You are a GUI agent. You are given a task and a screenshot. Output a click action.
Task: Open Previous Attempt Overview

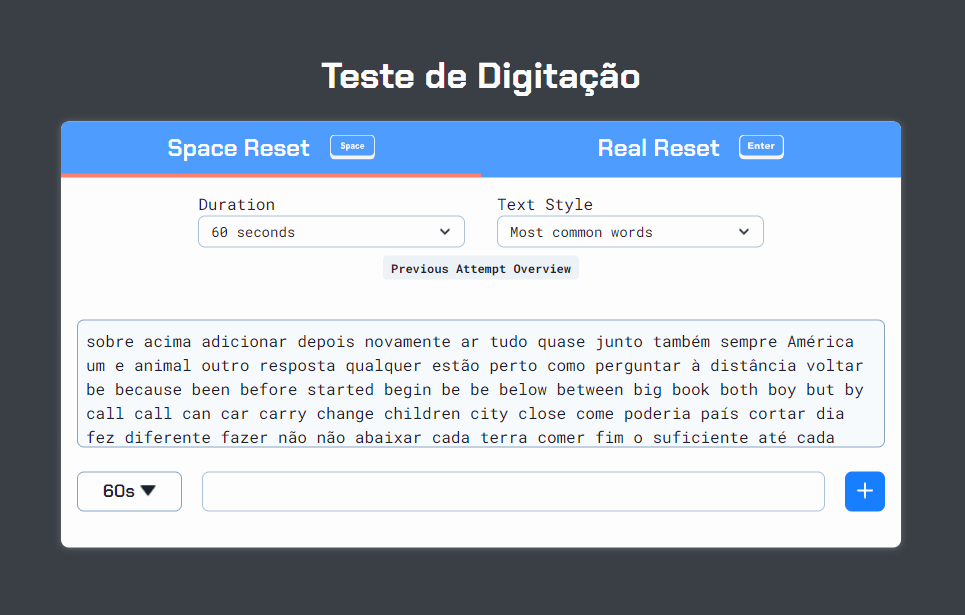pyautogui.click(x=480, y=268)
